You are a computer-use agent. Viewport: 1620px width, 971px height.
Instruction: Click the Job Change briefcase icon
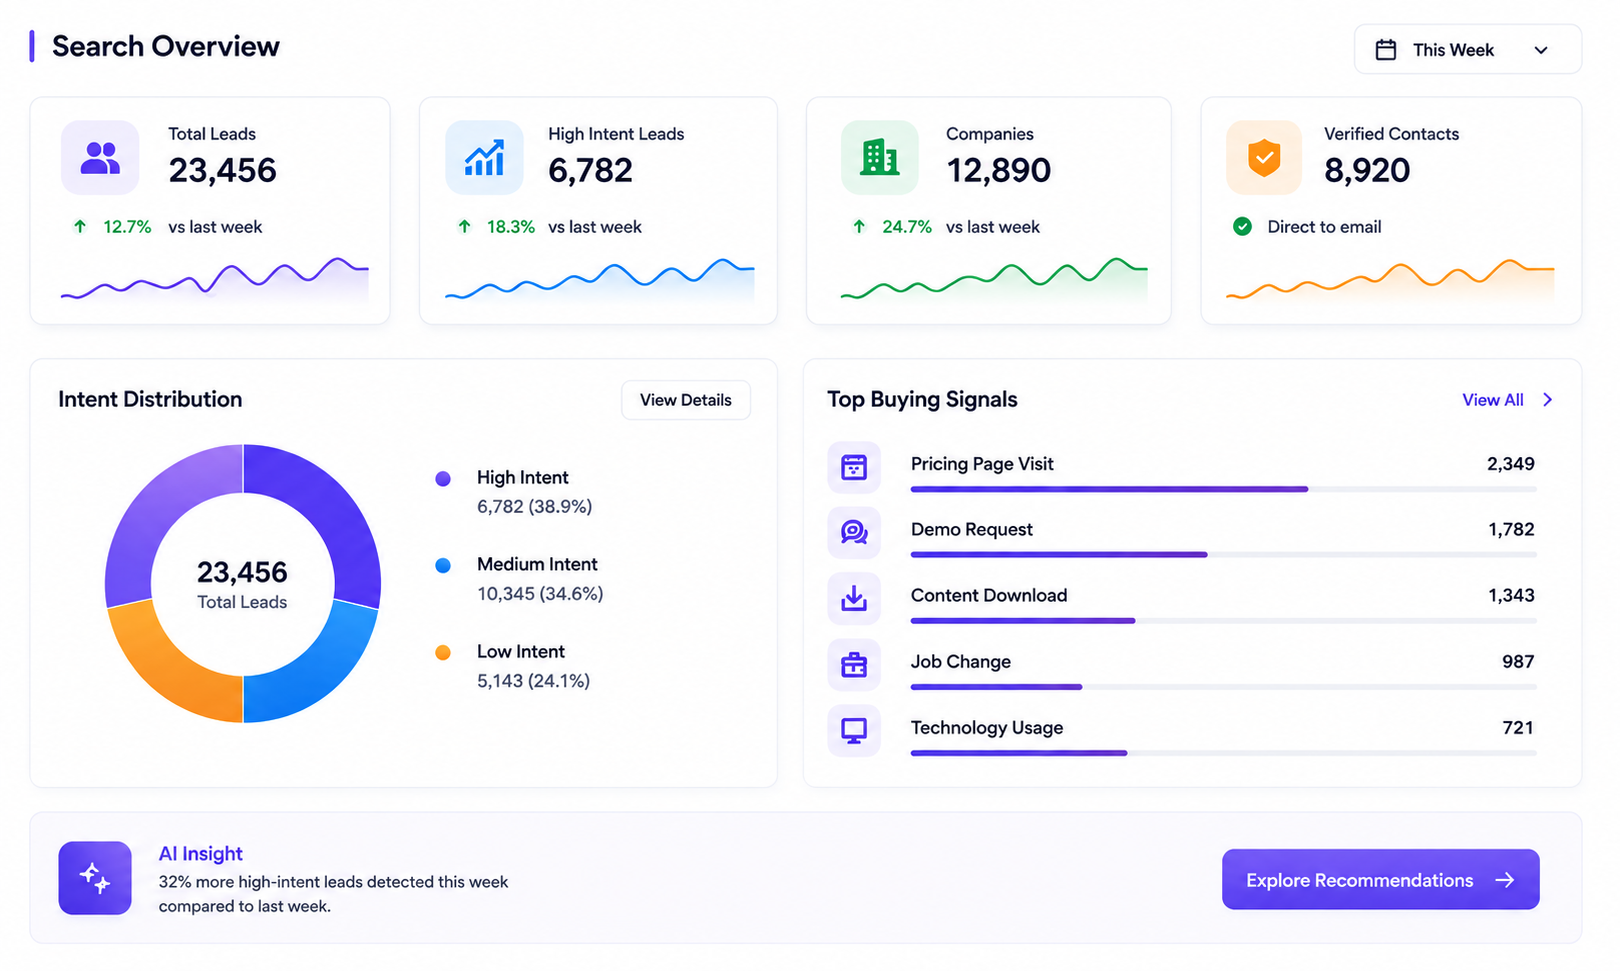click(x=854, y=664)
